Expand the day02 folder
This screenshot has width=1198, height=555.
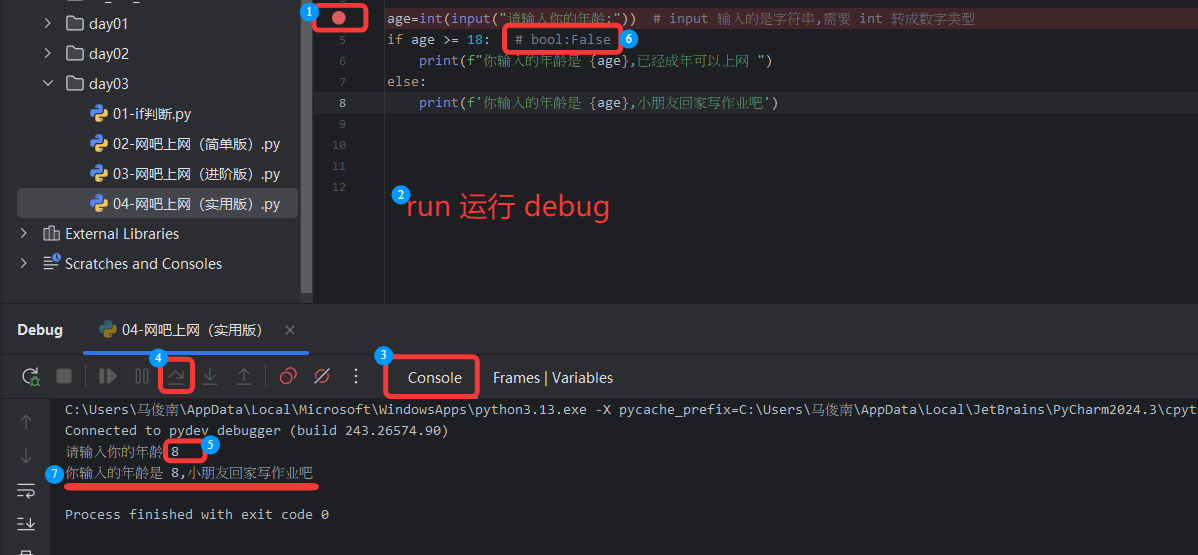point(47,54)
